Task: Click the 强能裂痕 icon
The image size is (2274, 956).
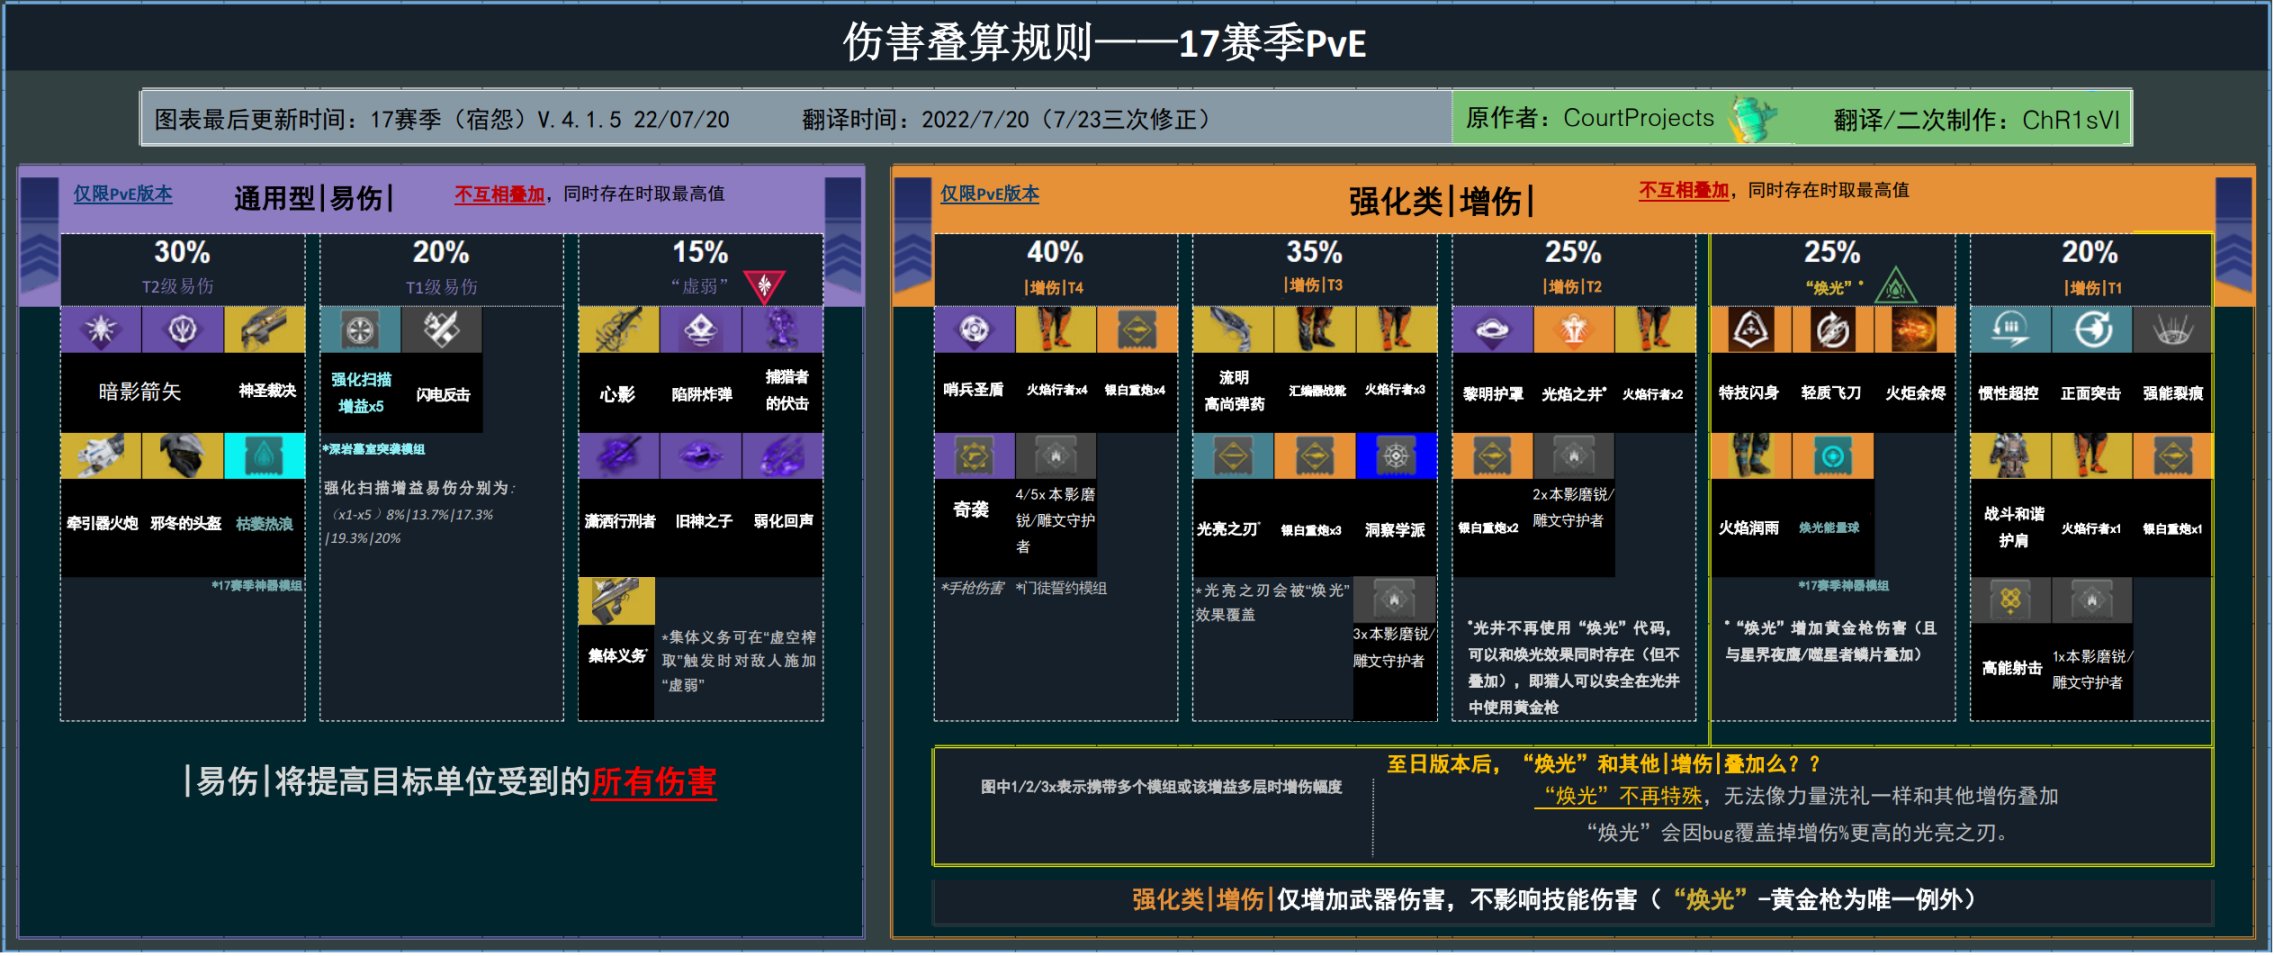Action: 2172,330
